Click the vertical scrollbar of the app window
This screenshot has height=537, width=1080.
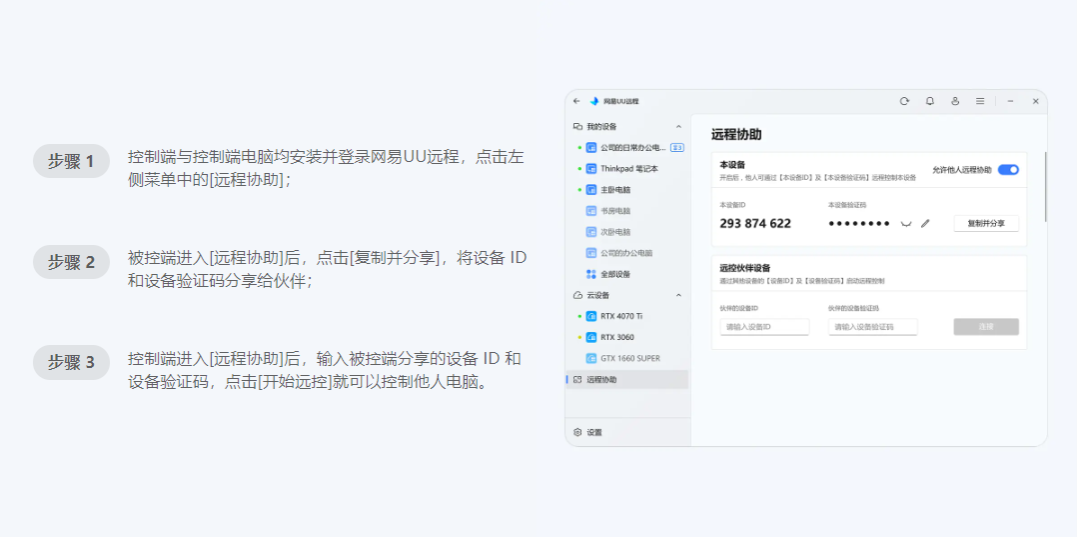click(1045, 186)
